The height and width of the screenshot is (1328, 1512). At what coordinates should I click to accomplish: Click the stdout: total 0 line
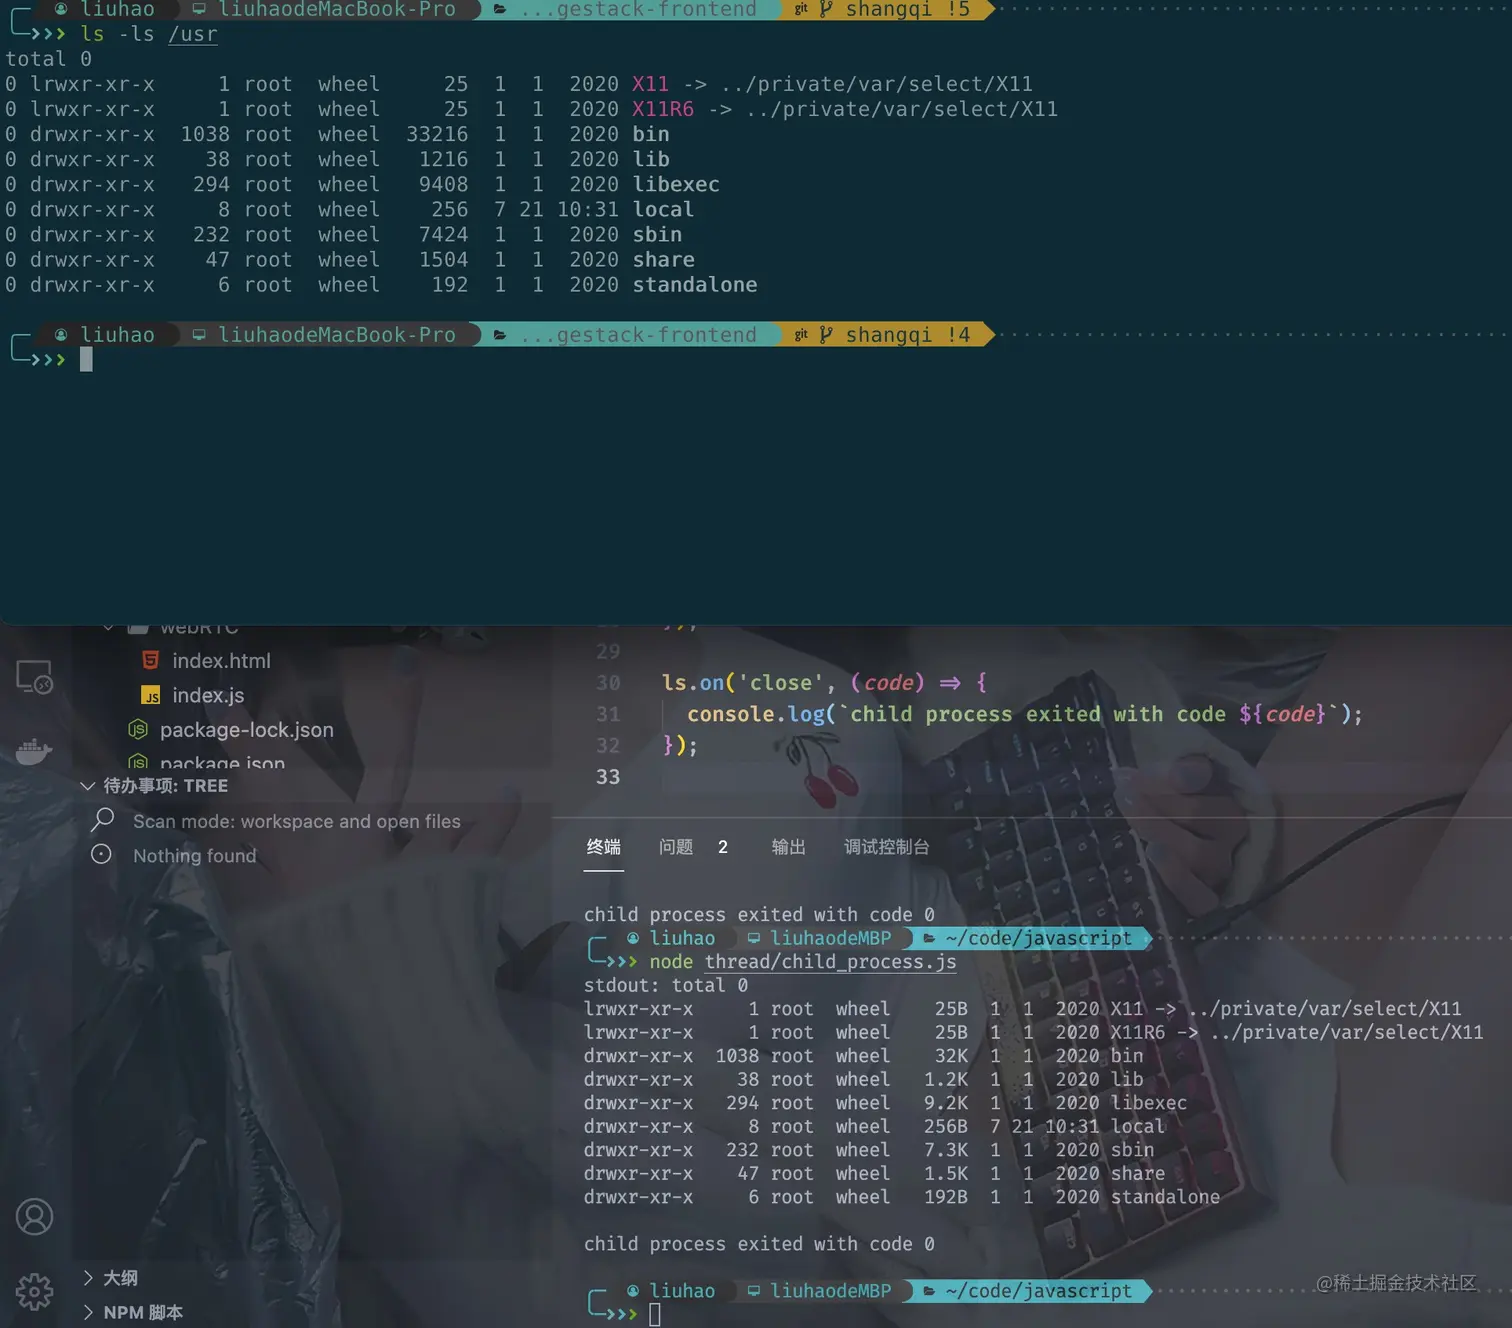(666, 985)
